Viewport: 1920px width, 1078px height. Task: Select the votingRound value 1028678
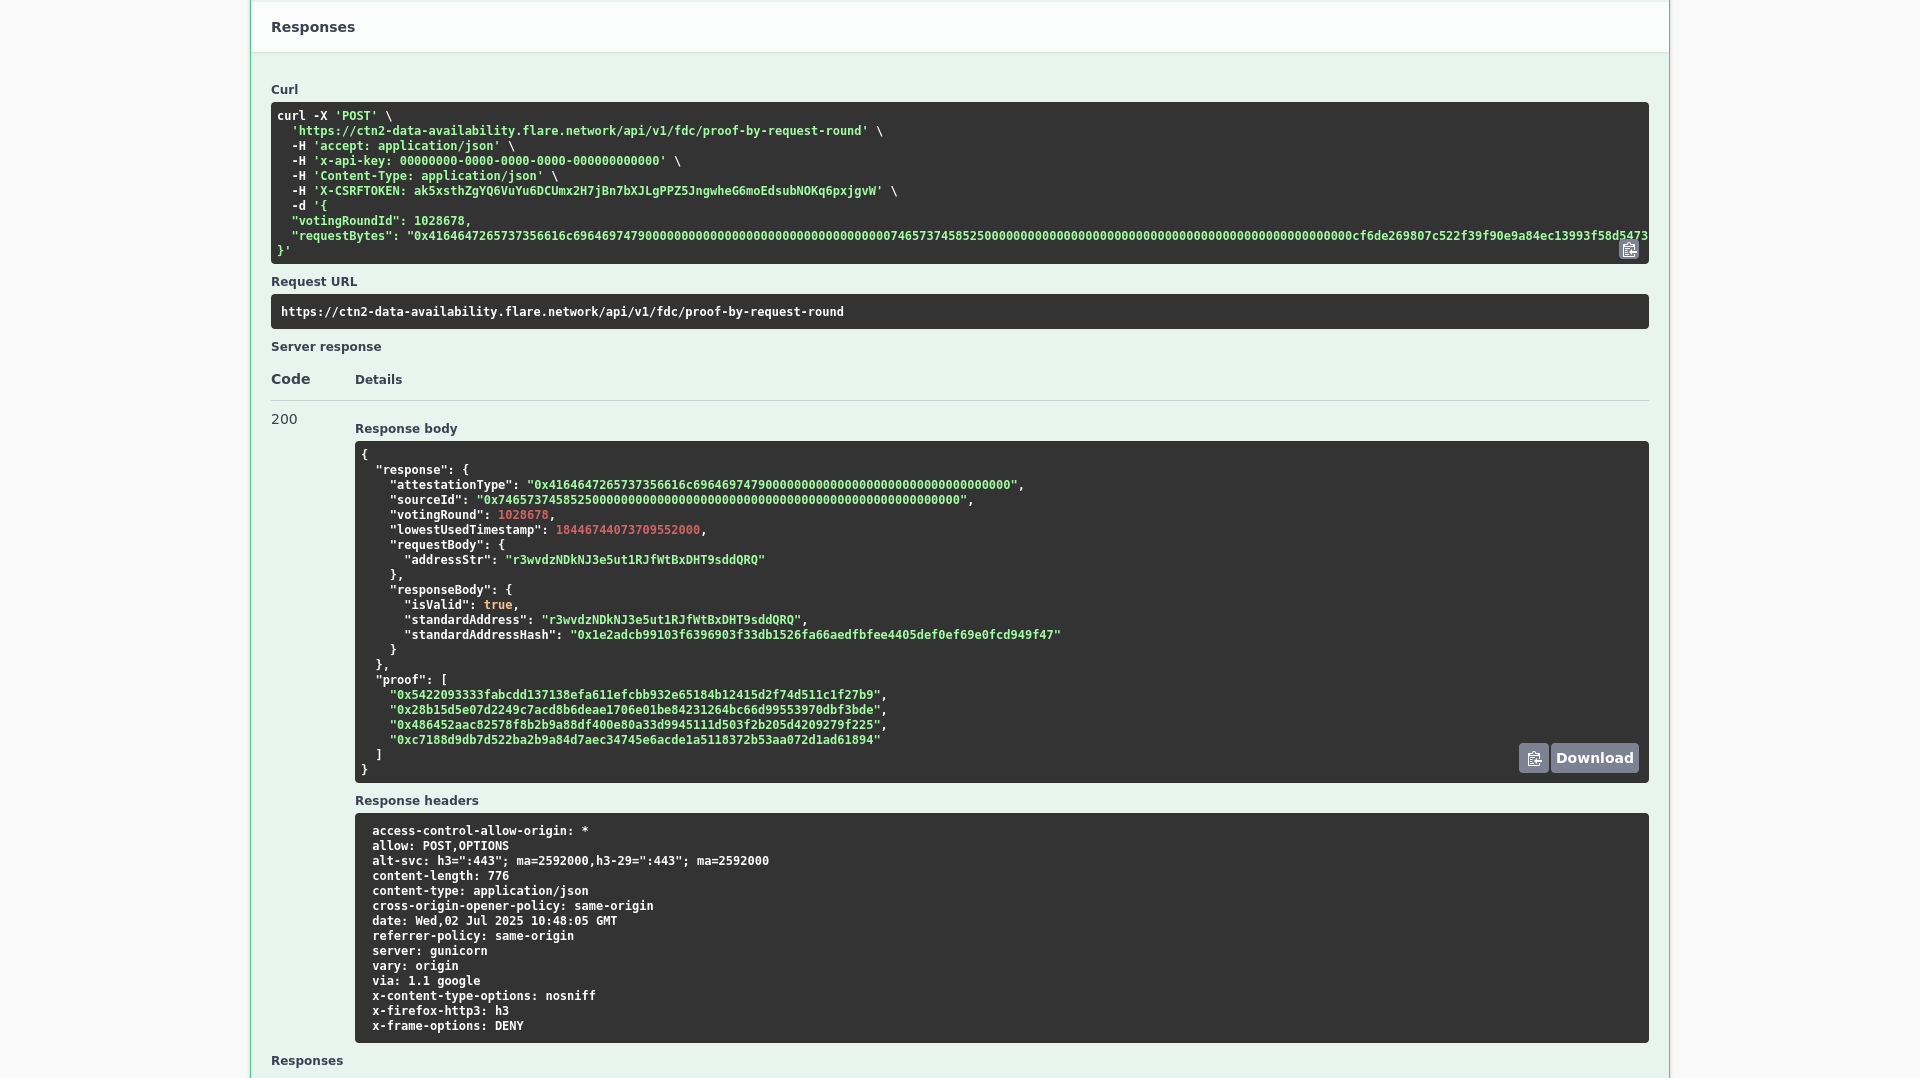(x=523, y=515)
